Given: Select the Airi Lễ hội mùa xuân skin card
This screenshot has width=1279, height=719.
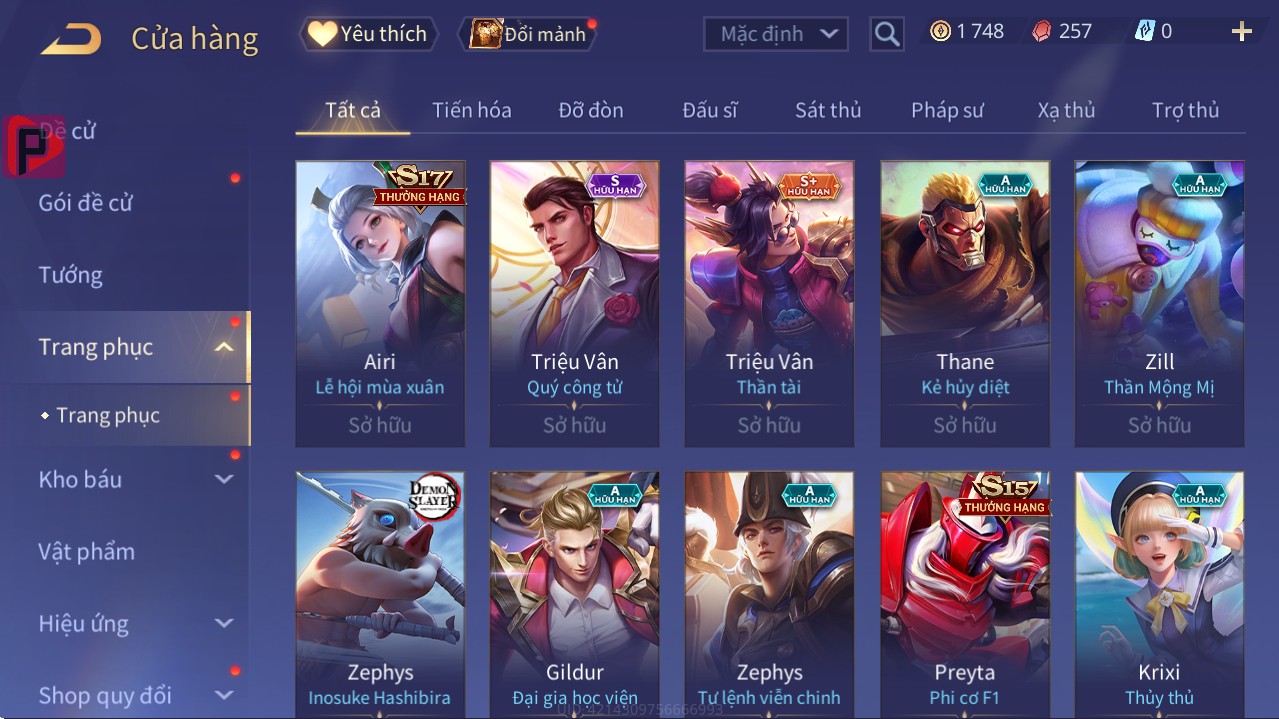Looking at the screenshot, I should 380,304.
